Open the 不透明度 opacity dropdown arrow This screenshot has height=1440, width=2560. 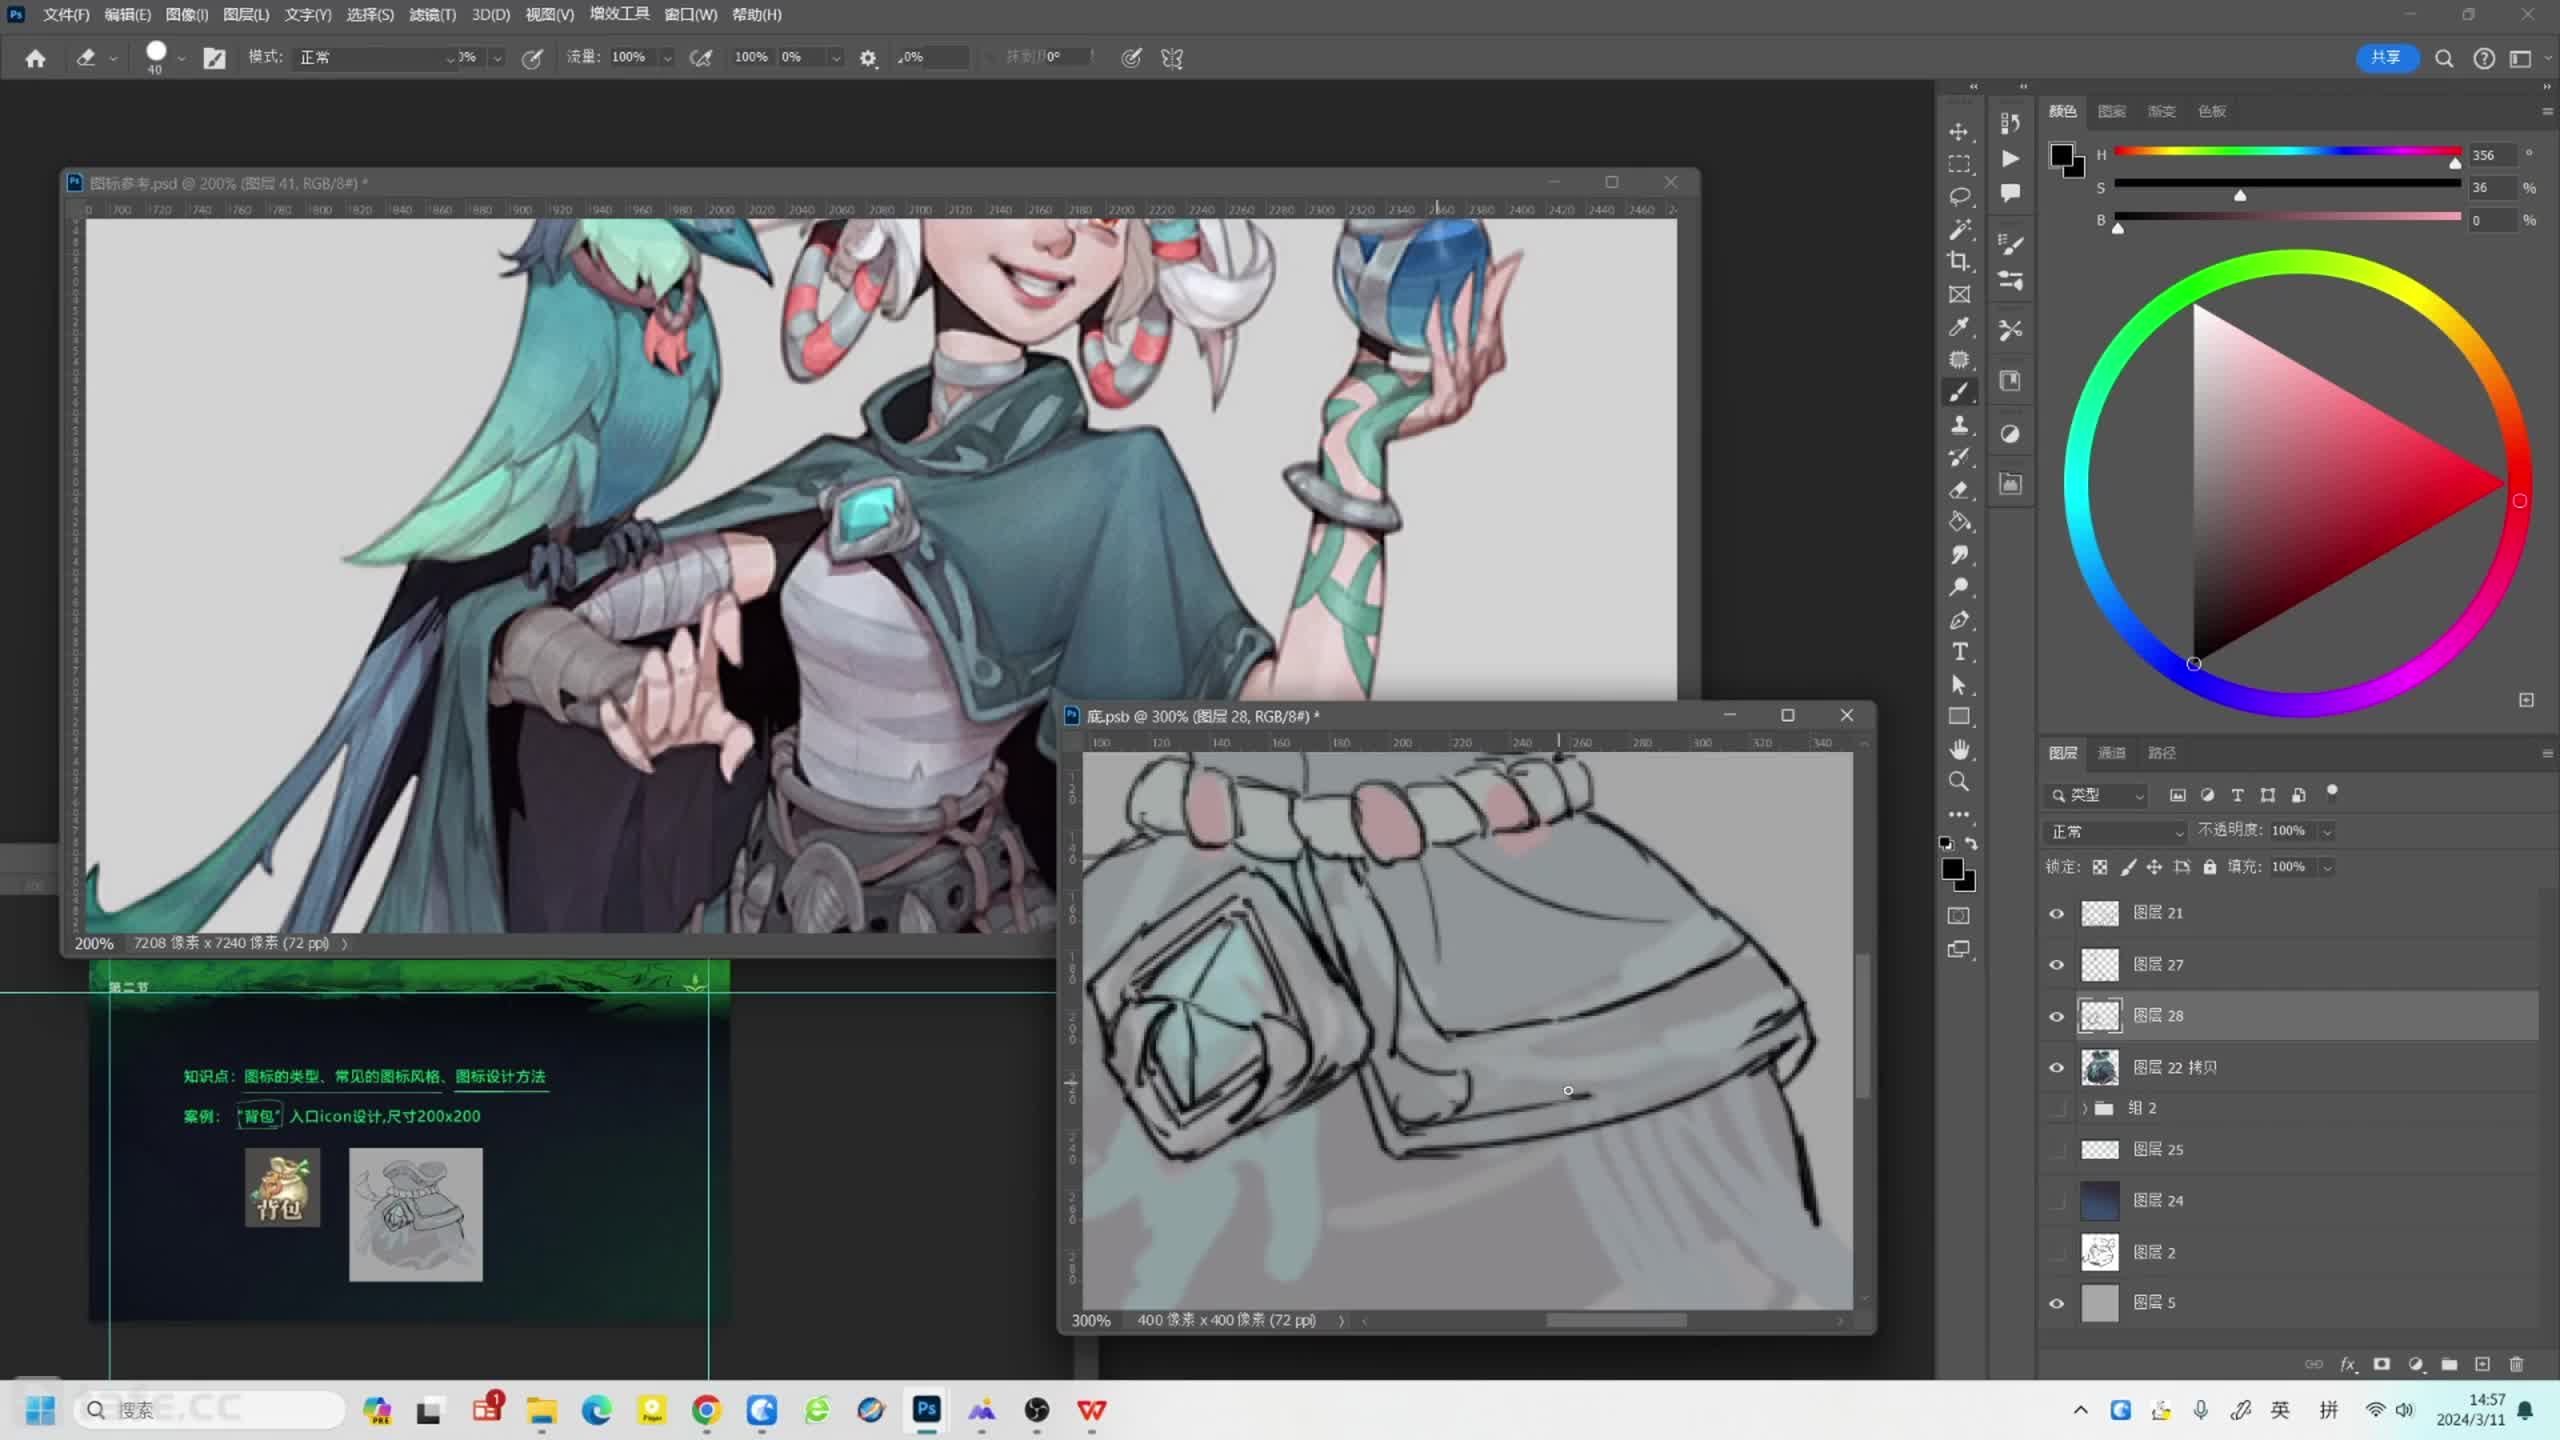tap(2327, 832)
